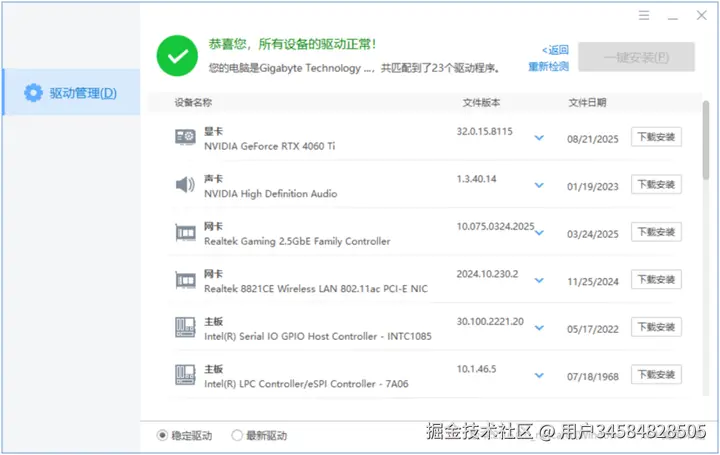Image resolution: width=720 pixels, height=455 pixels.
Task: Click the 返回 link
Action: pos(555,50)
